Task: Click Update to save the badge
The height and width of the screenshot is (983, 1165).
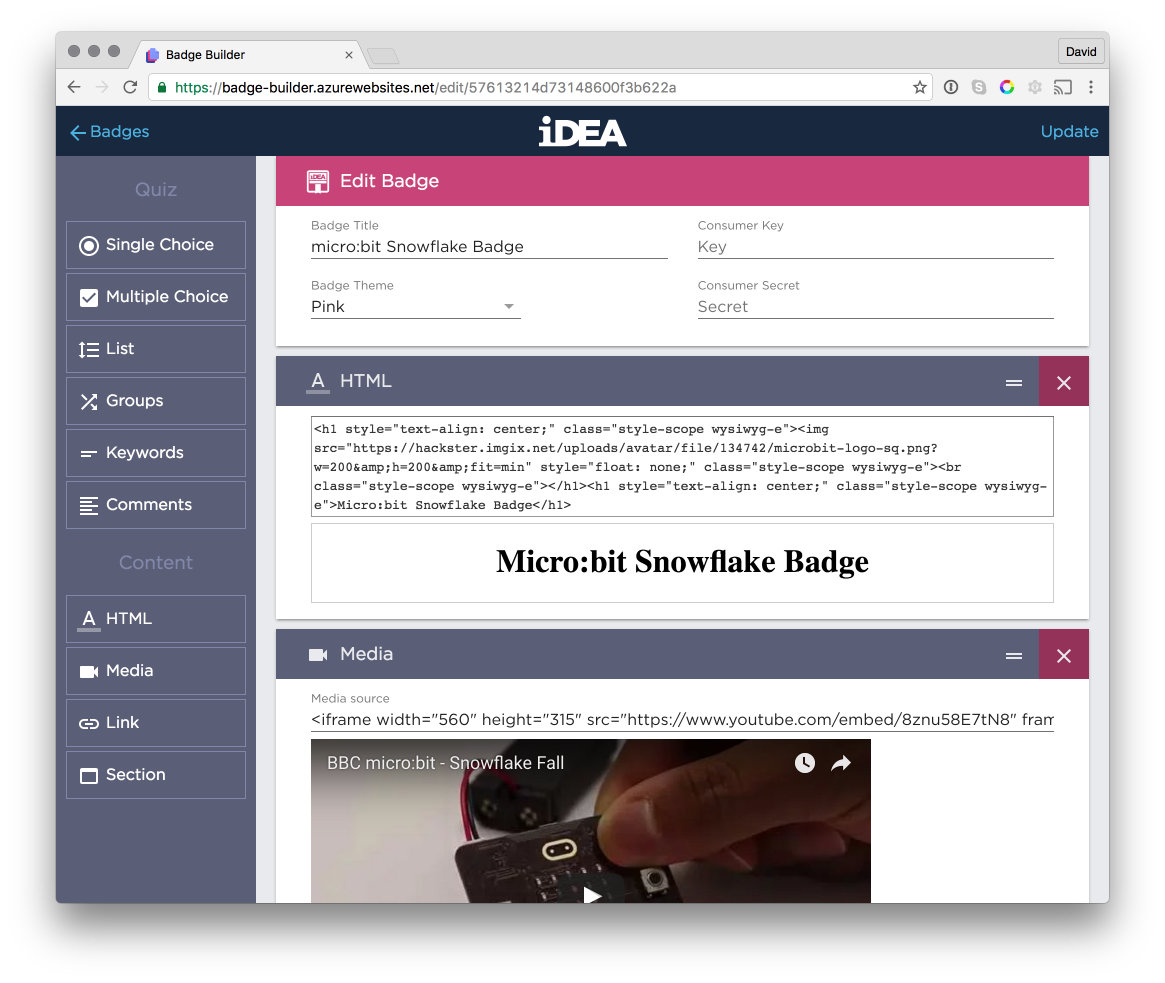Action: (1069, 132)
